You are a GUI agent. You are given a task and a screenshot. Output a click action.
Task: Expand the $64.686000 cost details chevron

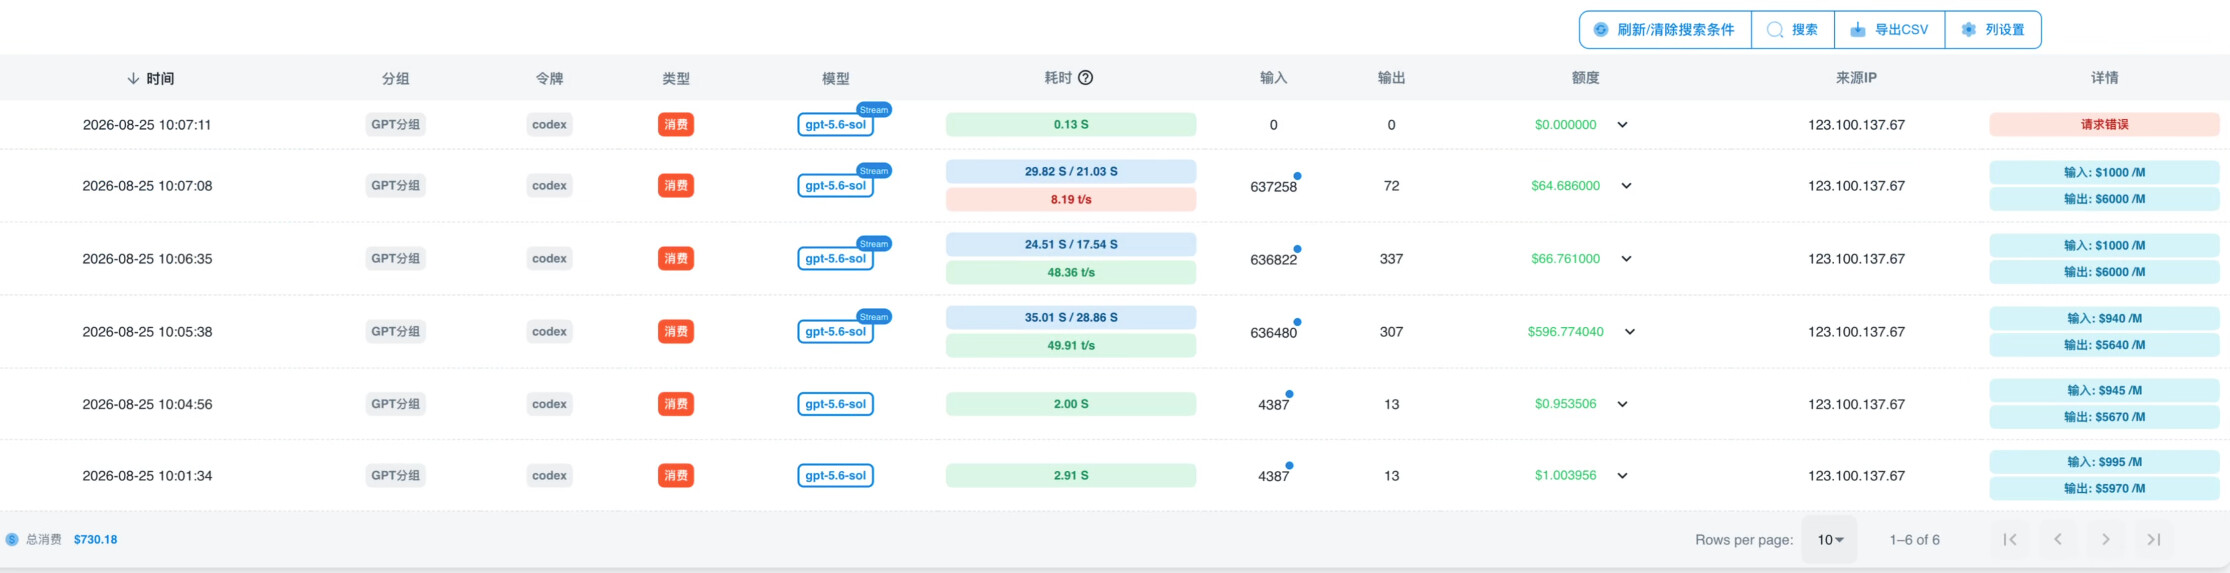(1626, 186)
